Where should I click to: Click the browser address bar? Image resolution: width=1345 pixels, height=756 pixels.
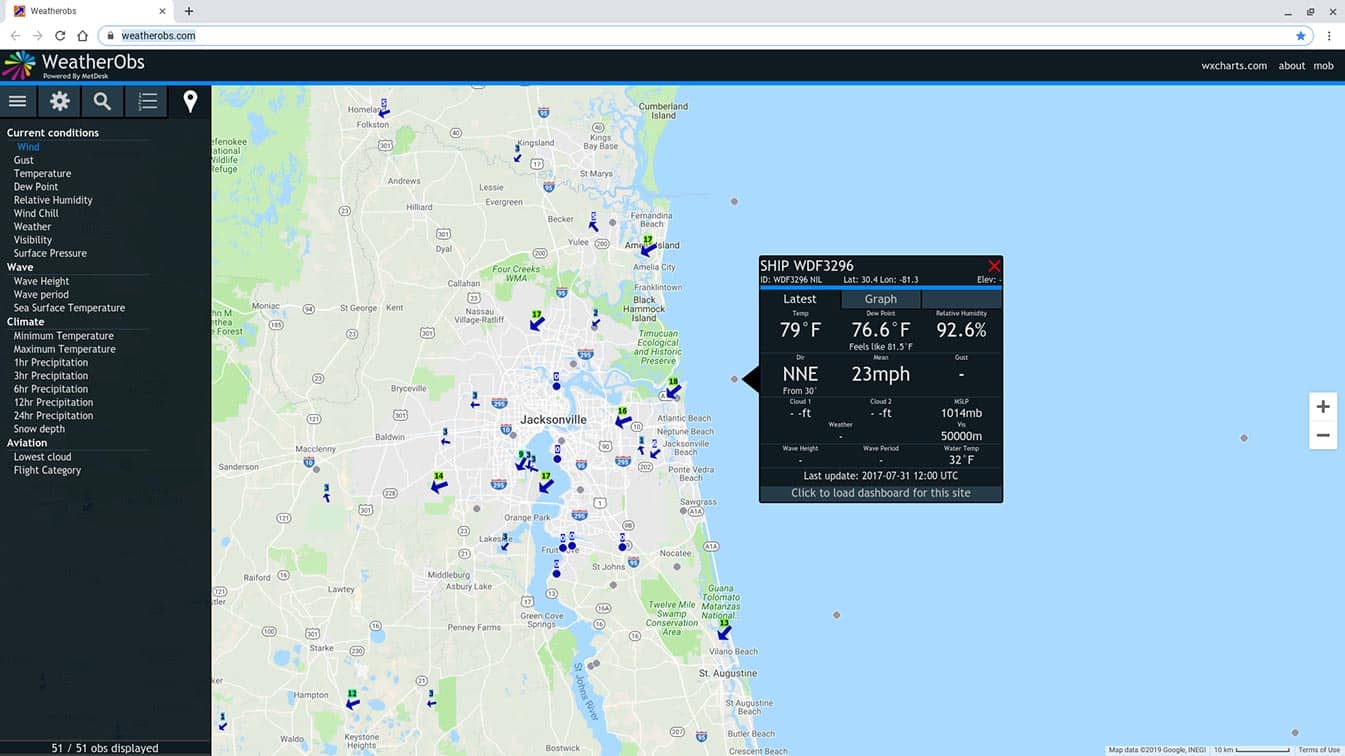pyautogui.click(x=700, y=36)
